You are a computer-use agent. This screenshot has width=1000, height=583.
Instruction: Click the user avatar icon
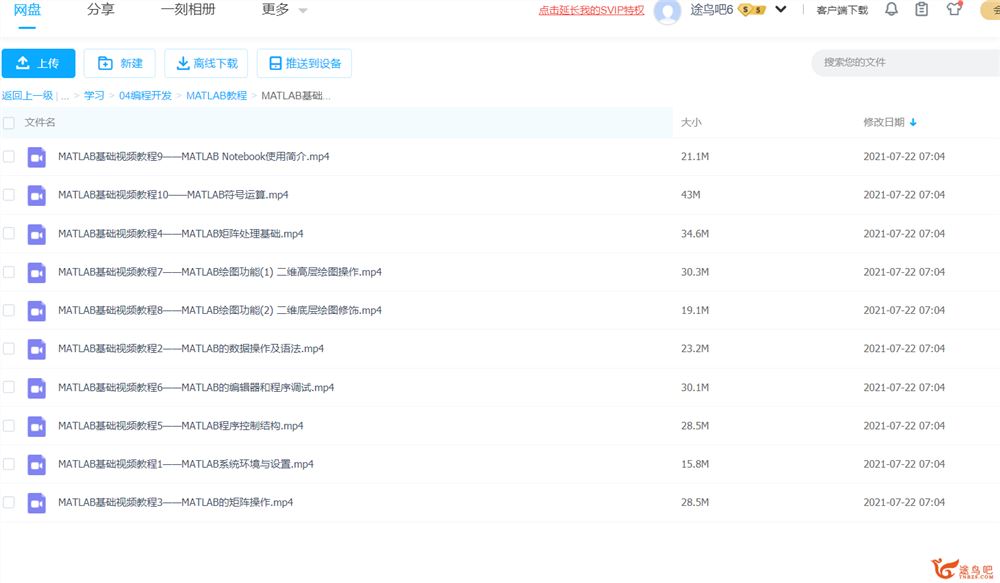[x=667, y=11]
